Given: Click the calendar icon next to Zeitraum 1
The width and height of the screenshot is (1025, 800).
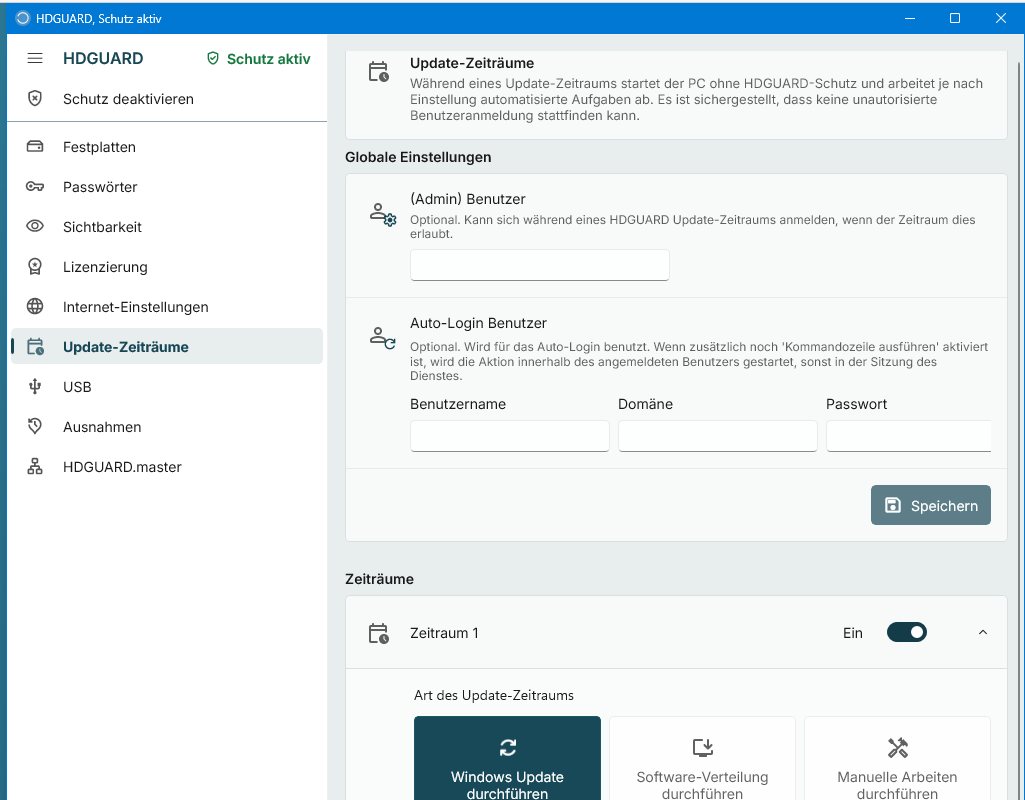Looking at the screenshot, I should coord(378,633).
